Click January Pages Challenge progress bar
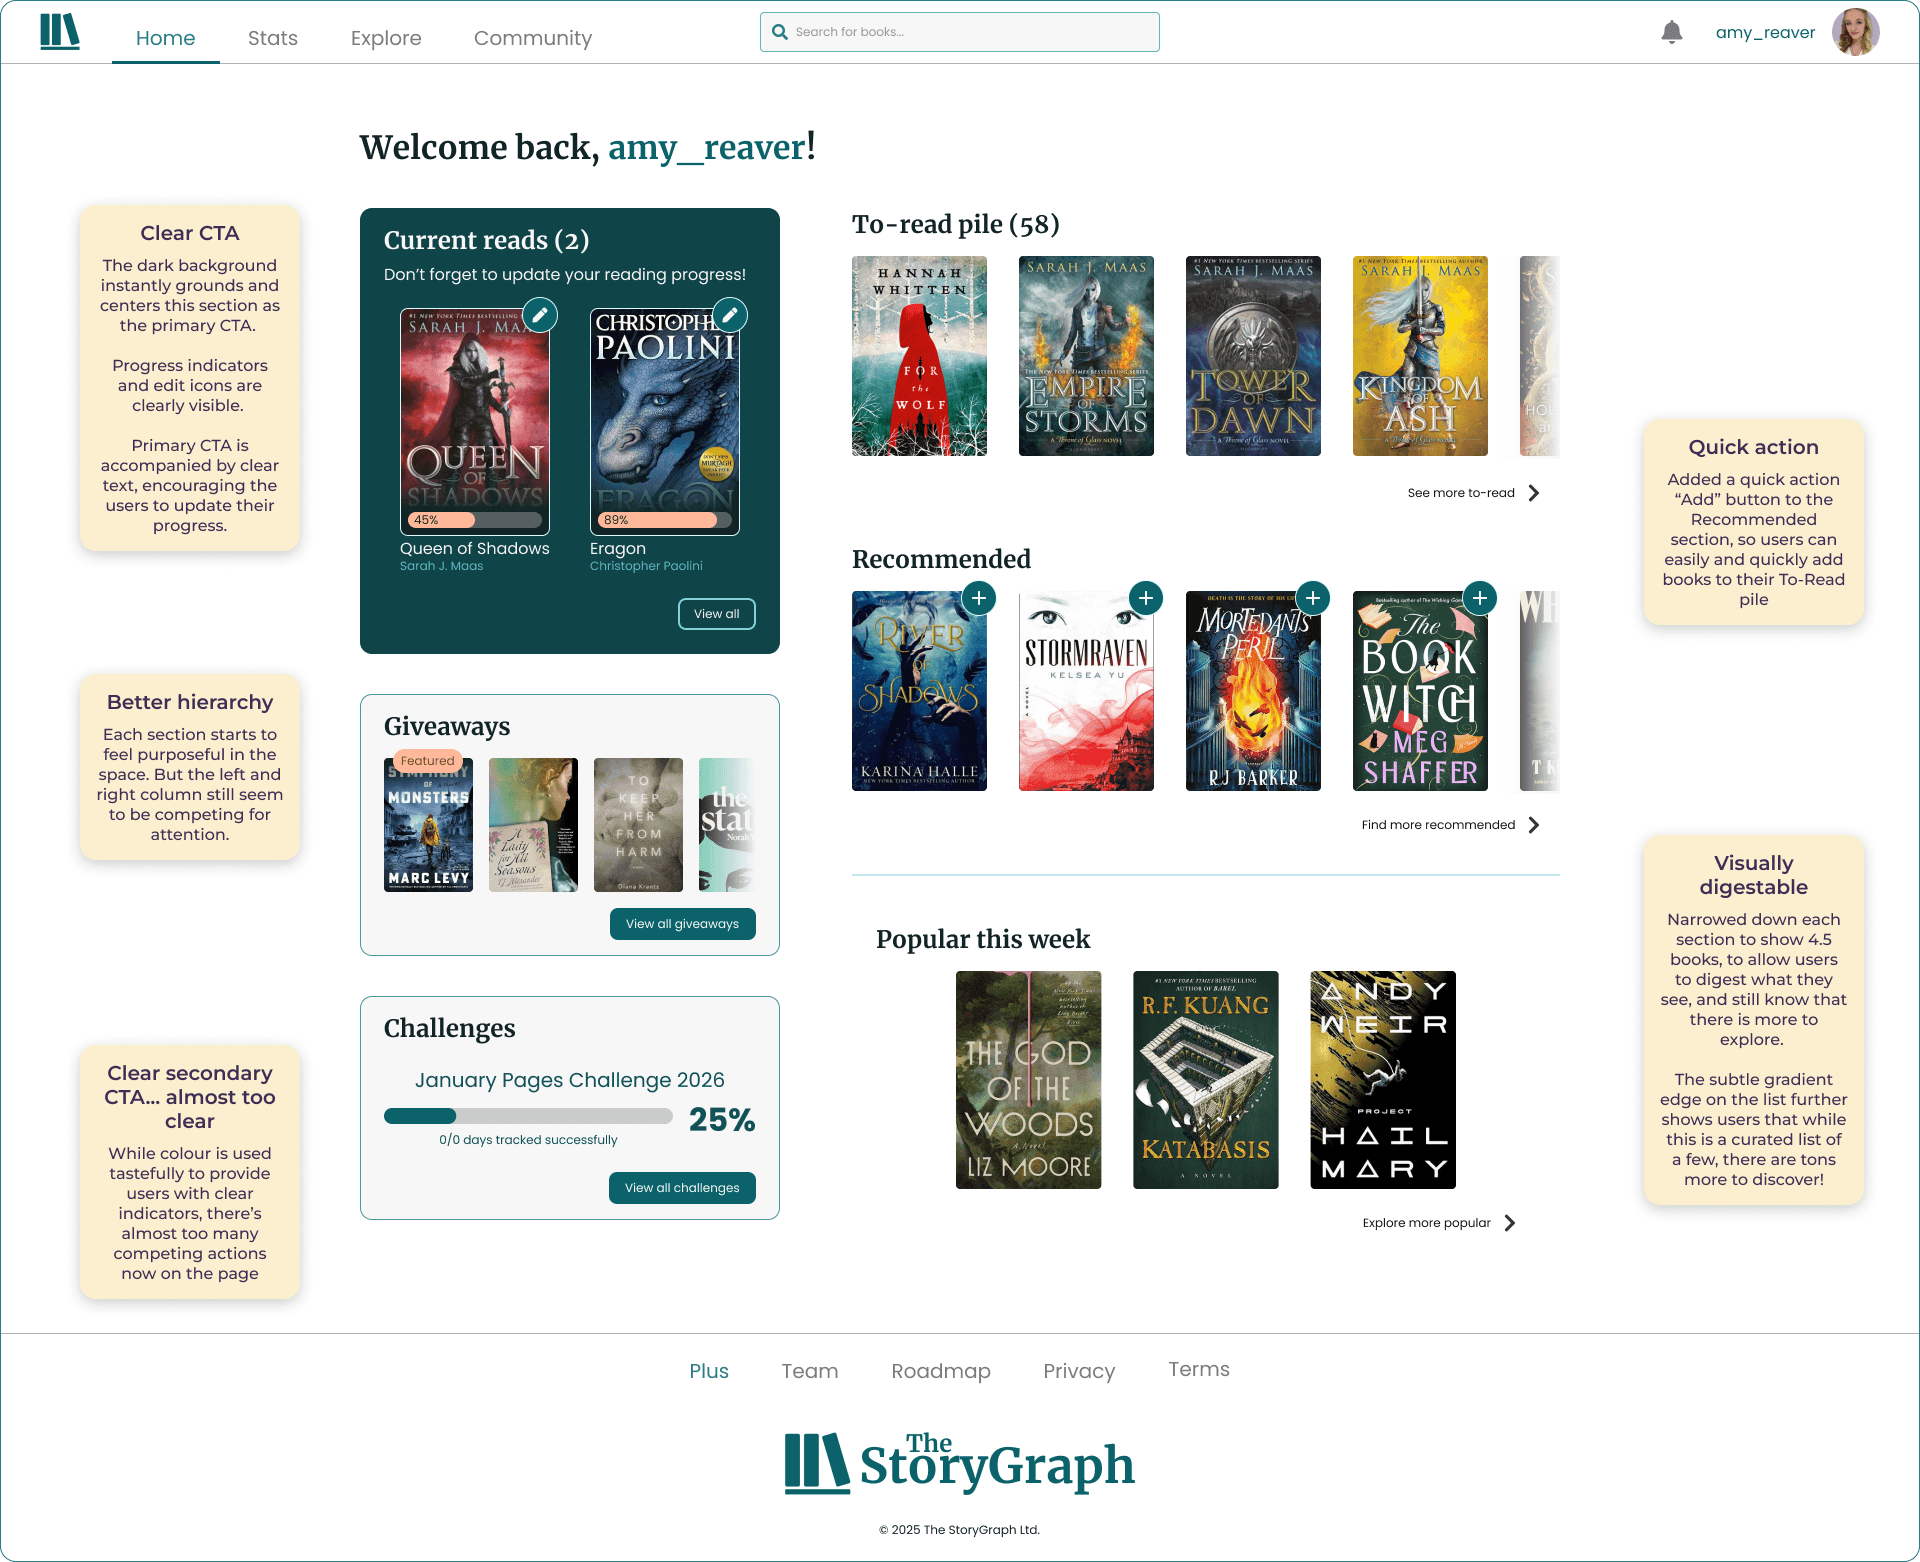 coord(528,1116)
